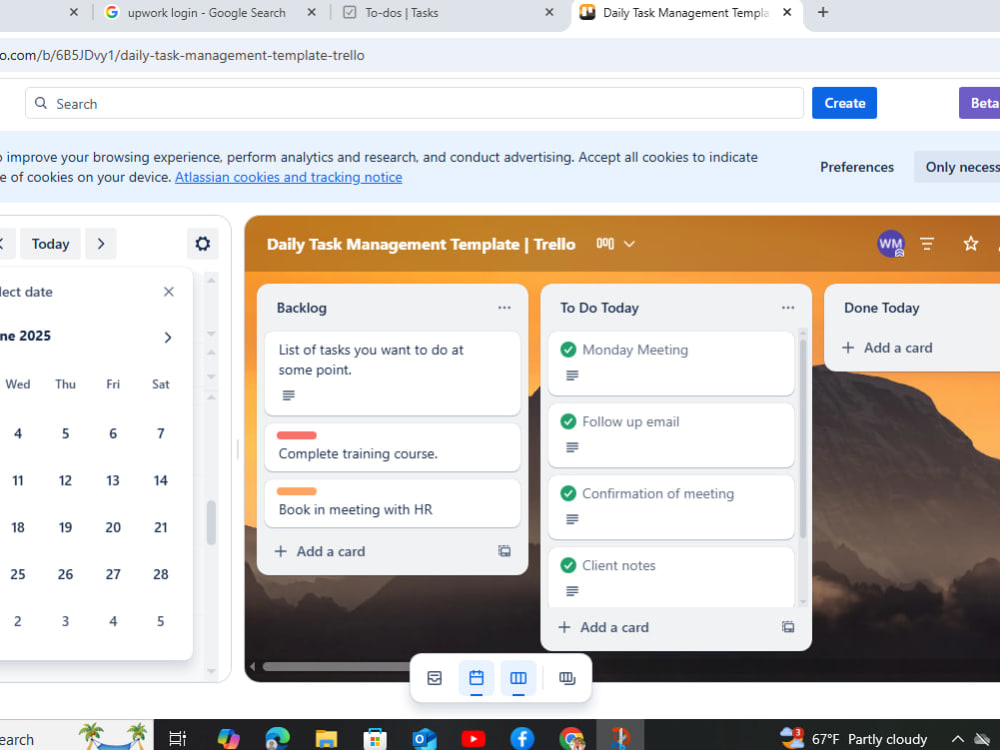
Task: Switch to To-dos Tasks browser tab
Action: (402, 13)
